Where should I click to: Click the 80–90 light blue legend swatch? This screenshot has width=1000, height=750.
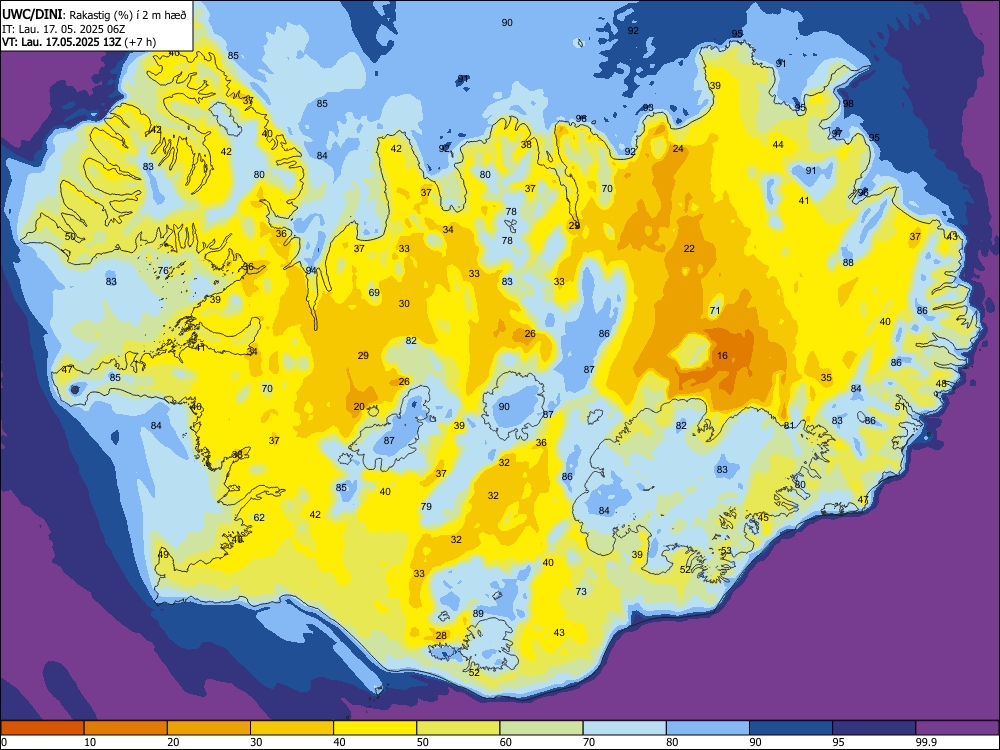click(x=708, y=728)
